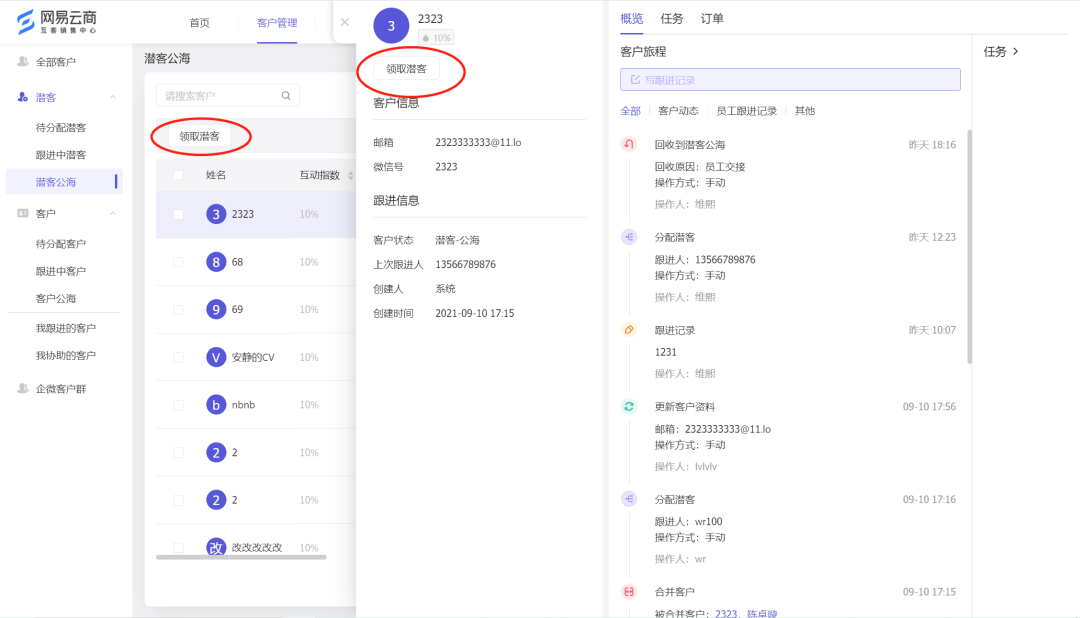
Task: Click 领取潜客 in the customer detail panel
Action: [405, 70]
